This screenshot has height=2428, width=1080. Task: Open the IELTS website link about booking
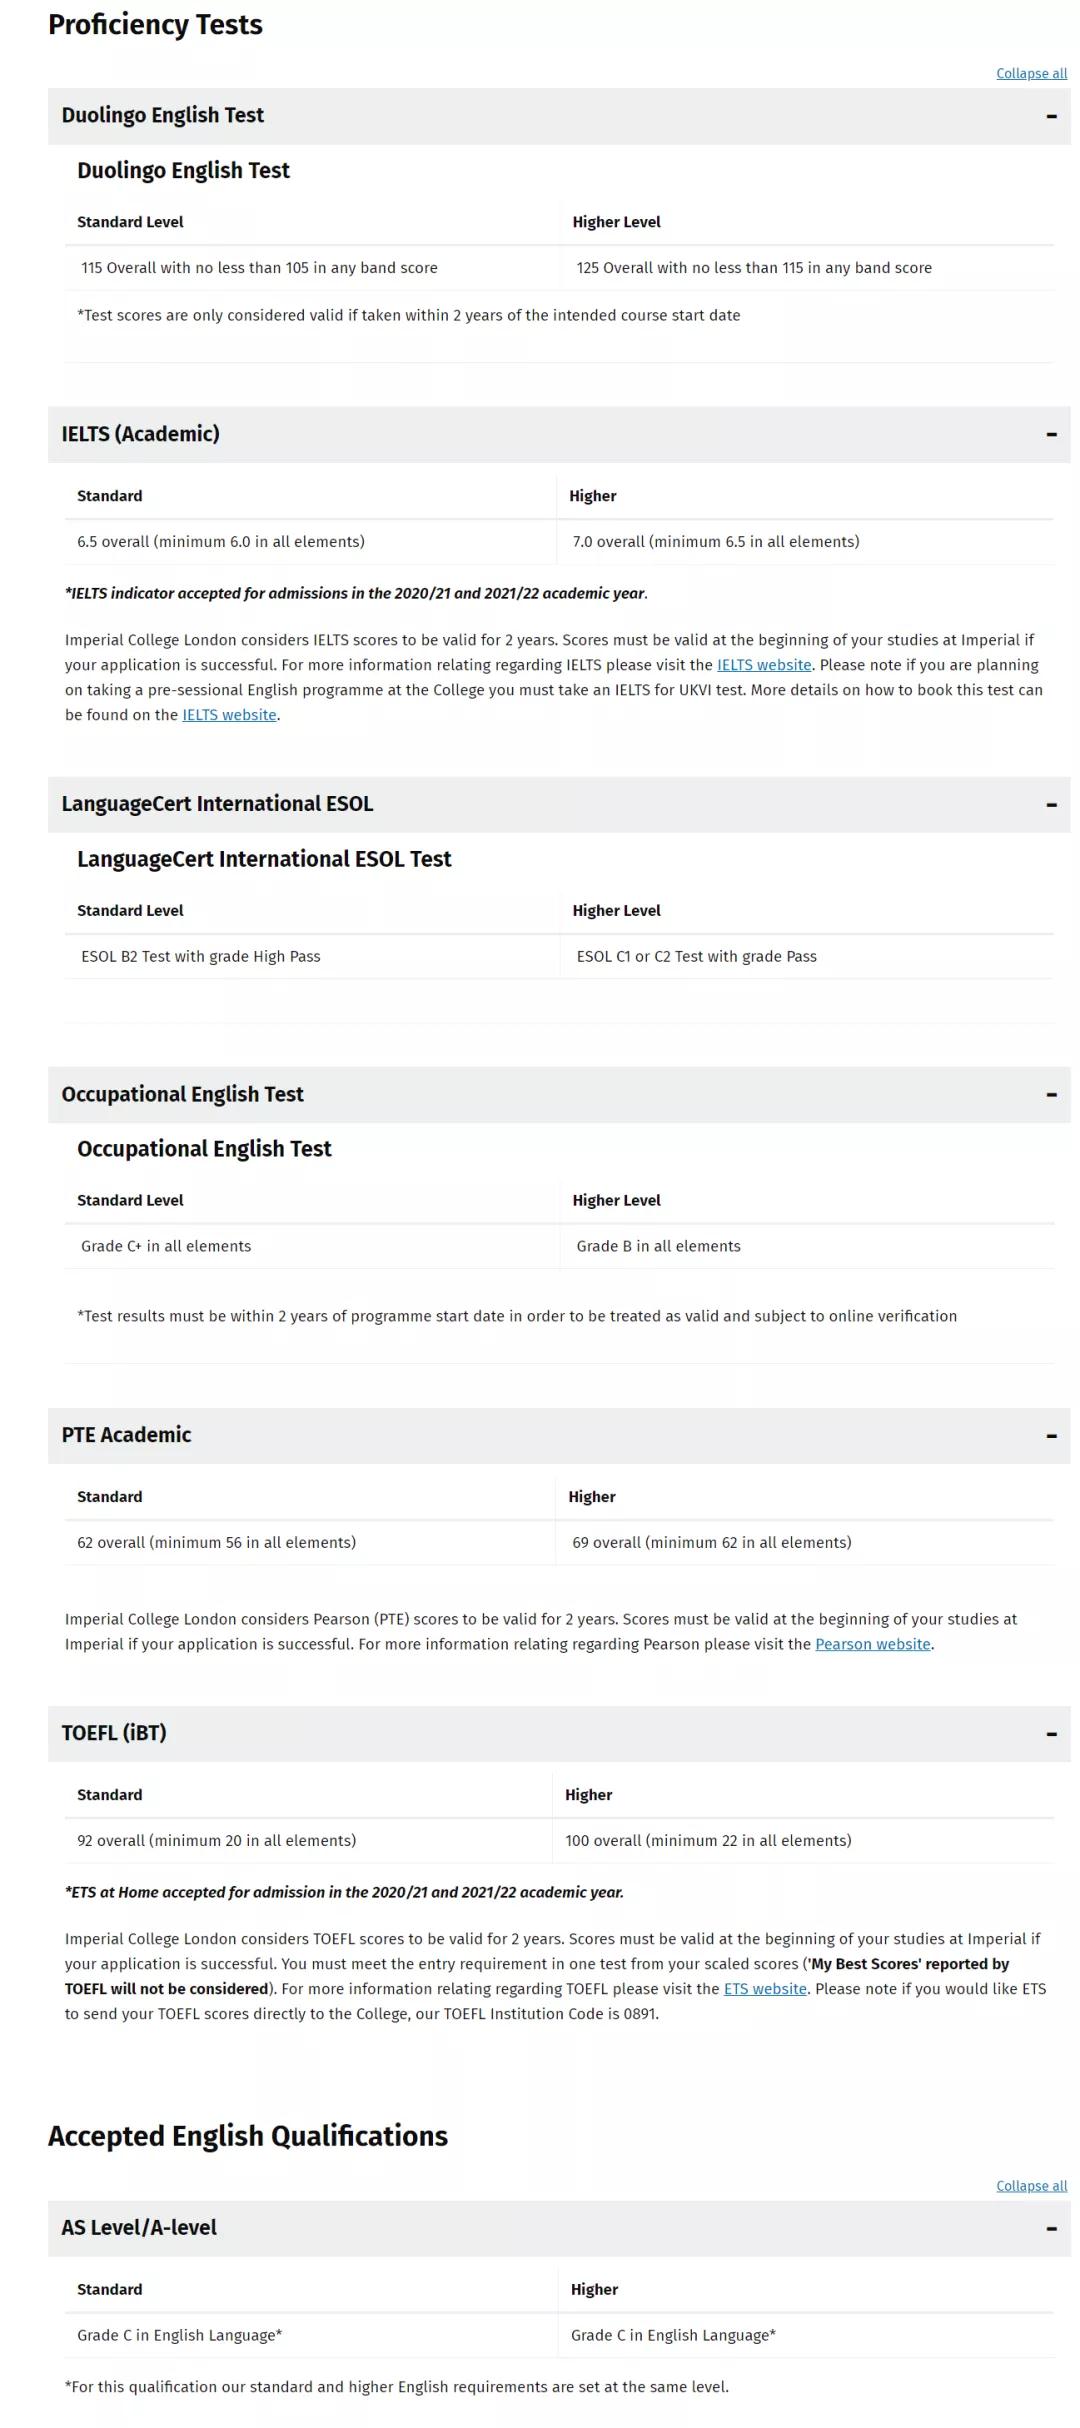pos(229,715)
